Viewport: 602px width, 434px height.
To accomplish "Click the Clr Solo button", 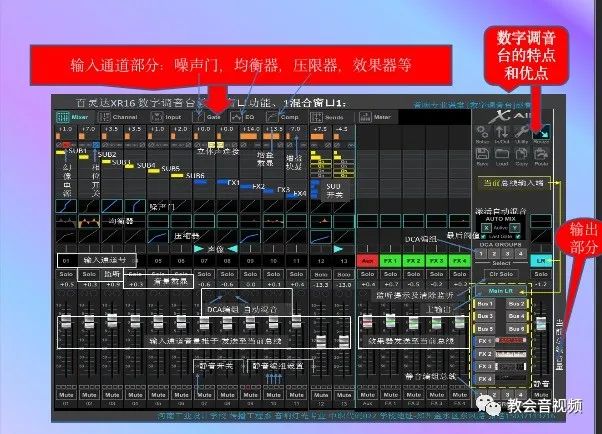I will click(501, 274).
